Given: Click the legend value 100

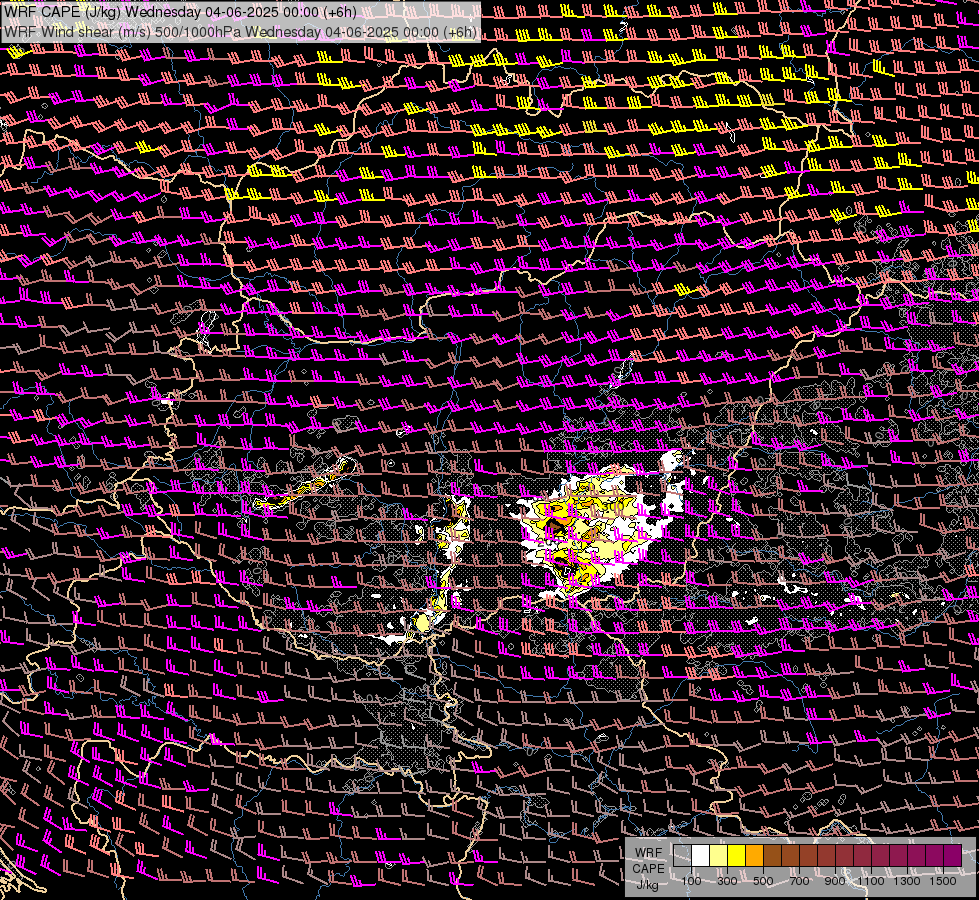Looking at the screenshot, I should point(691,881).
